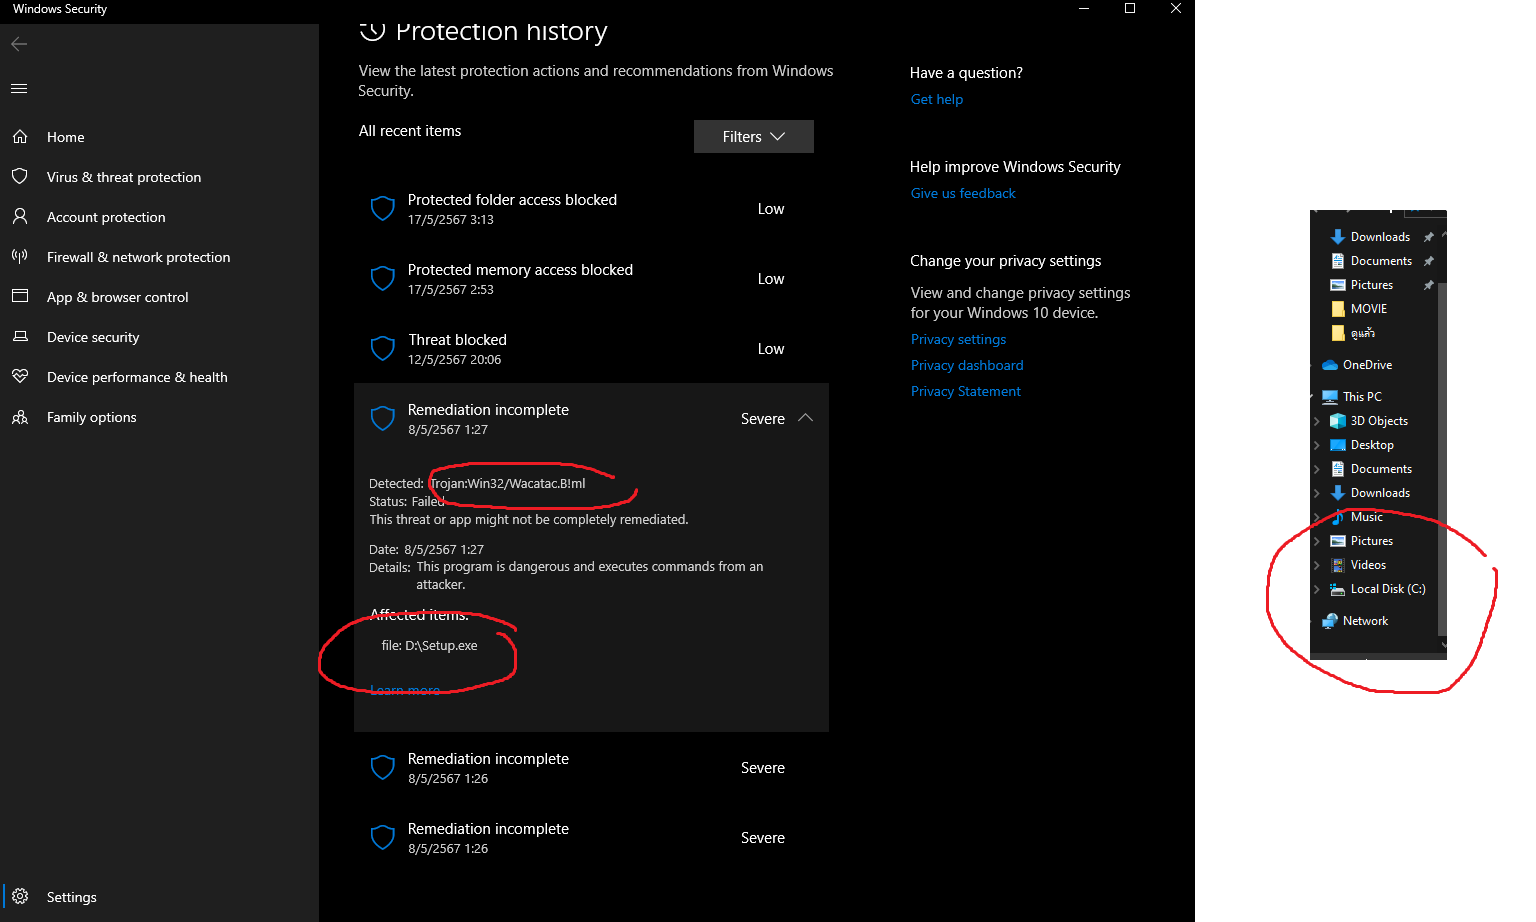Click the Device performance & health heart icon
1536x922 pixels.
20,377
